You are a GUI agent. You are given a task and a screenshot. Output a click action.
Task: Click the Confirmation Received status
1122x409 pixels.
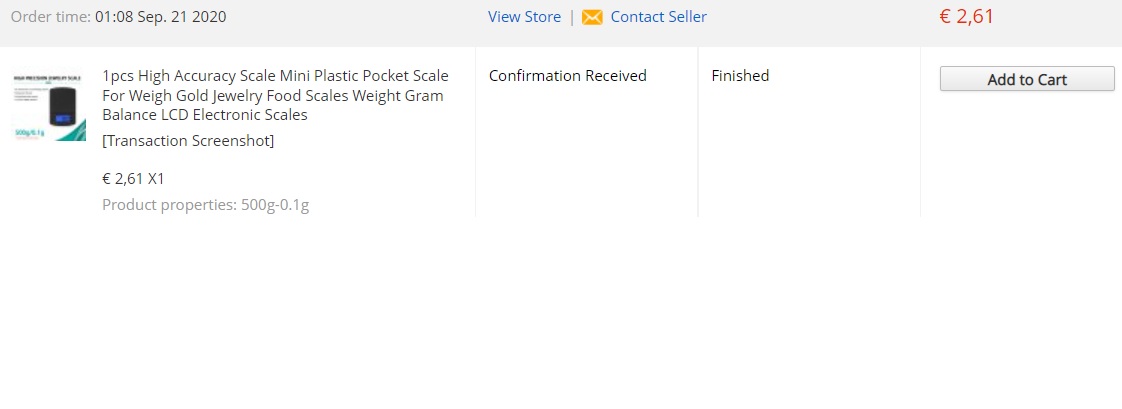coord(567,76)
